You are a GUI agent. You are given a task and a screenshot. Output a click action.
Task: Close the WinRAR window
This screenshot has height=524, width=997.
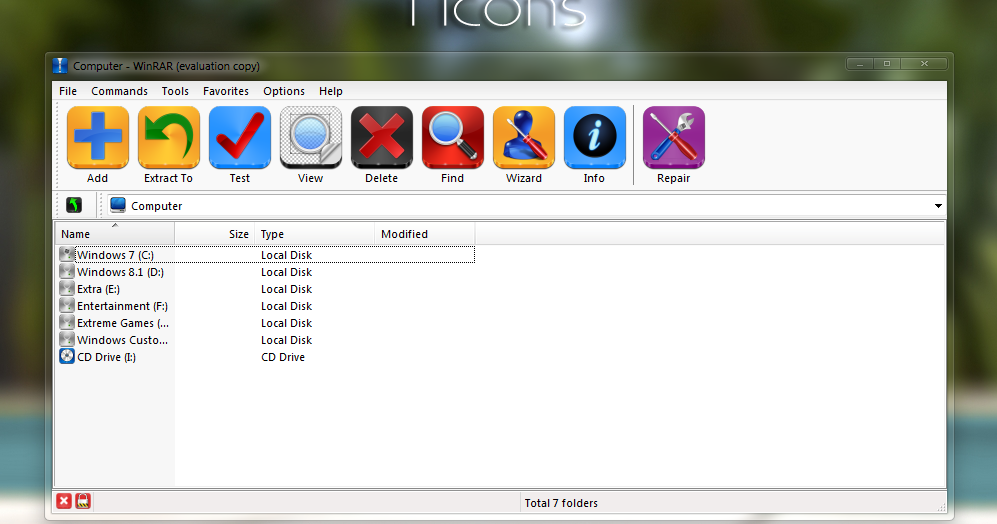[924, 64]
